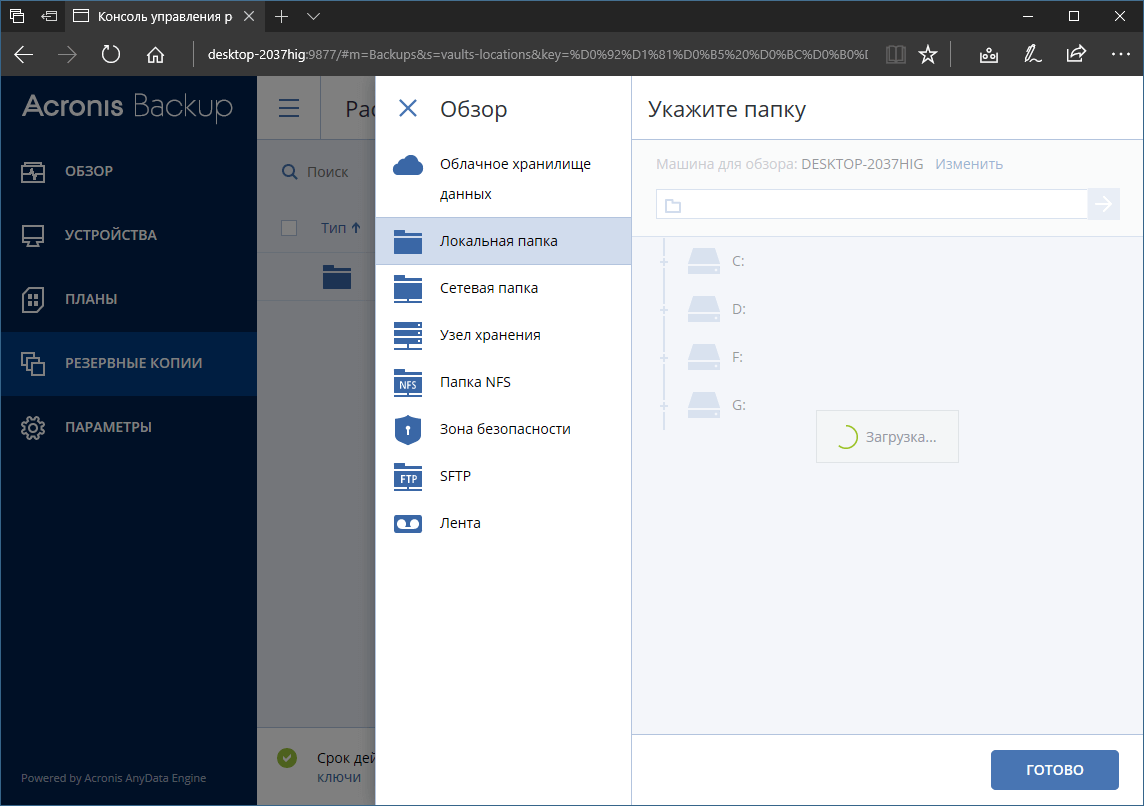The image size is (1144, 806).
Task: Go to Устройства section
Action: [x=128, y=235]
